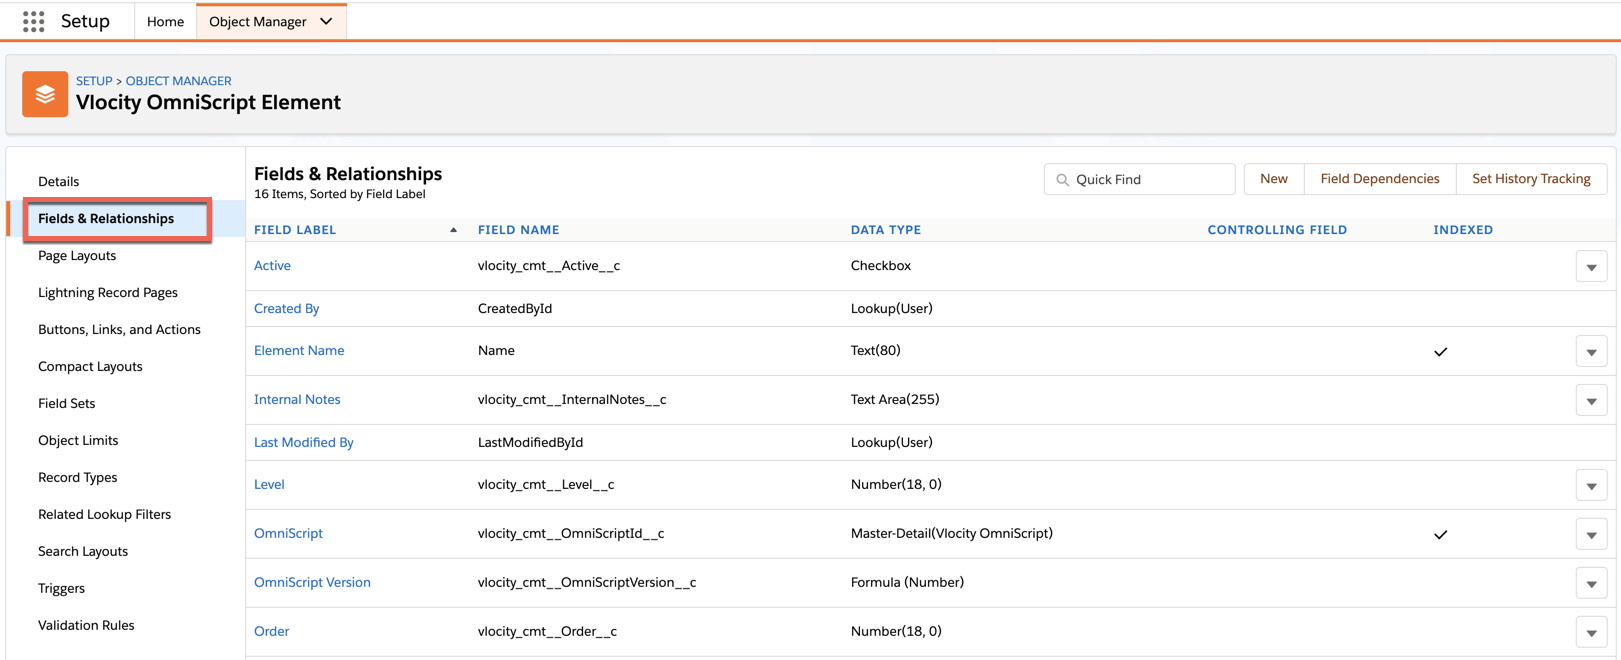The height and width of the screenshot is (660, 1621).
Task: Click the Field Label sort arrow
Action: click(453, 230)
